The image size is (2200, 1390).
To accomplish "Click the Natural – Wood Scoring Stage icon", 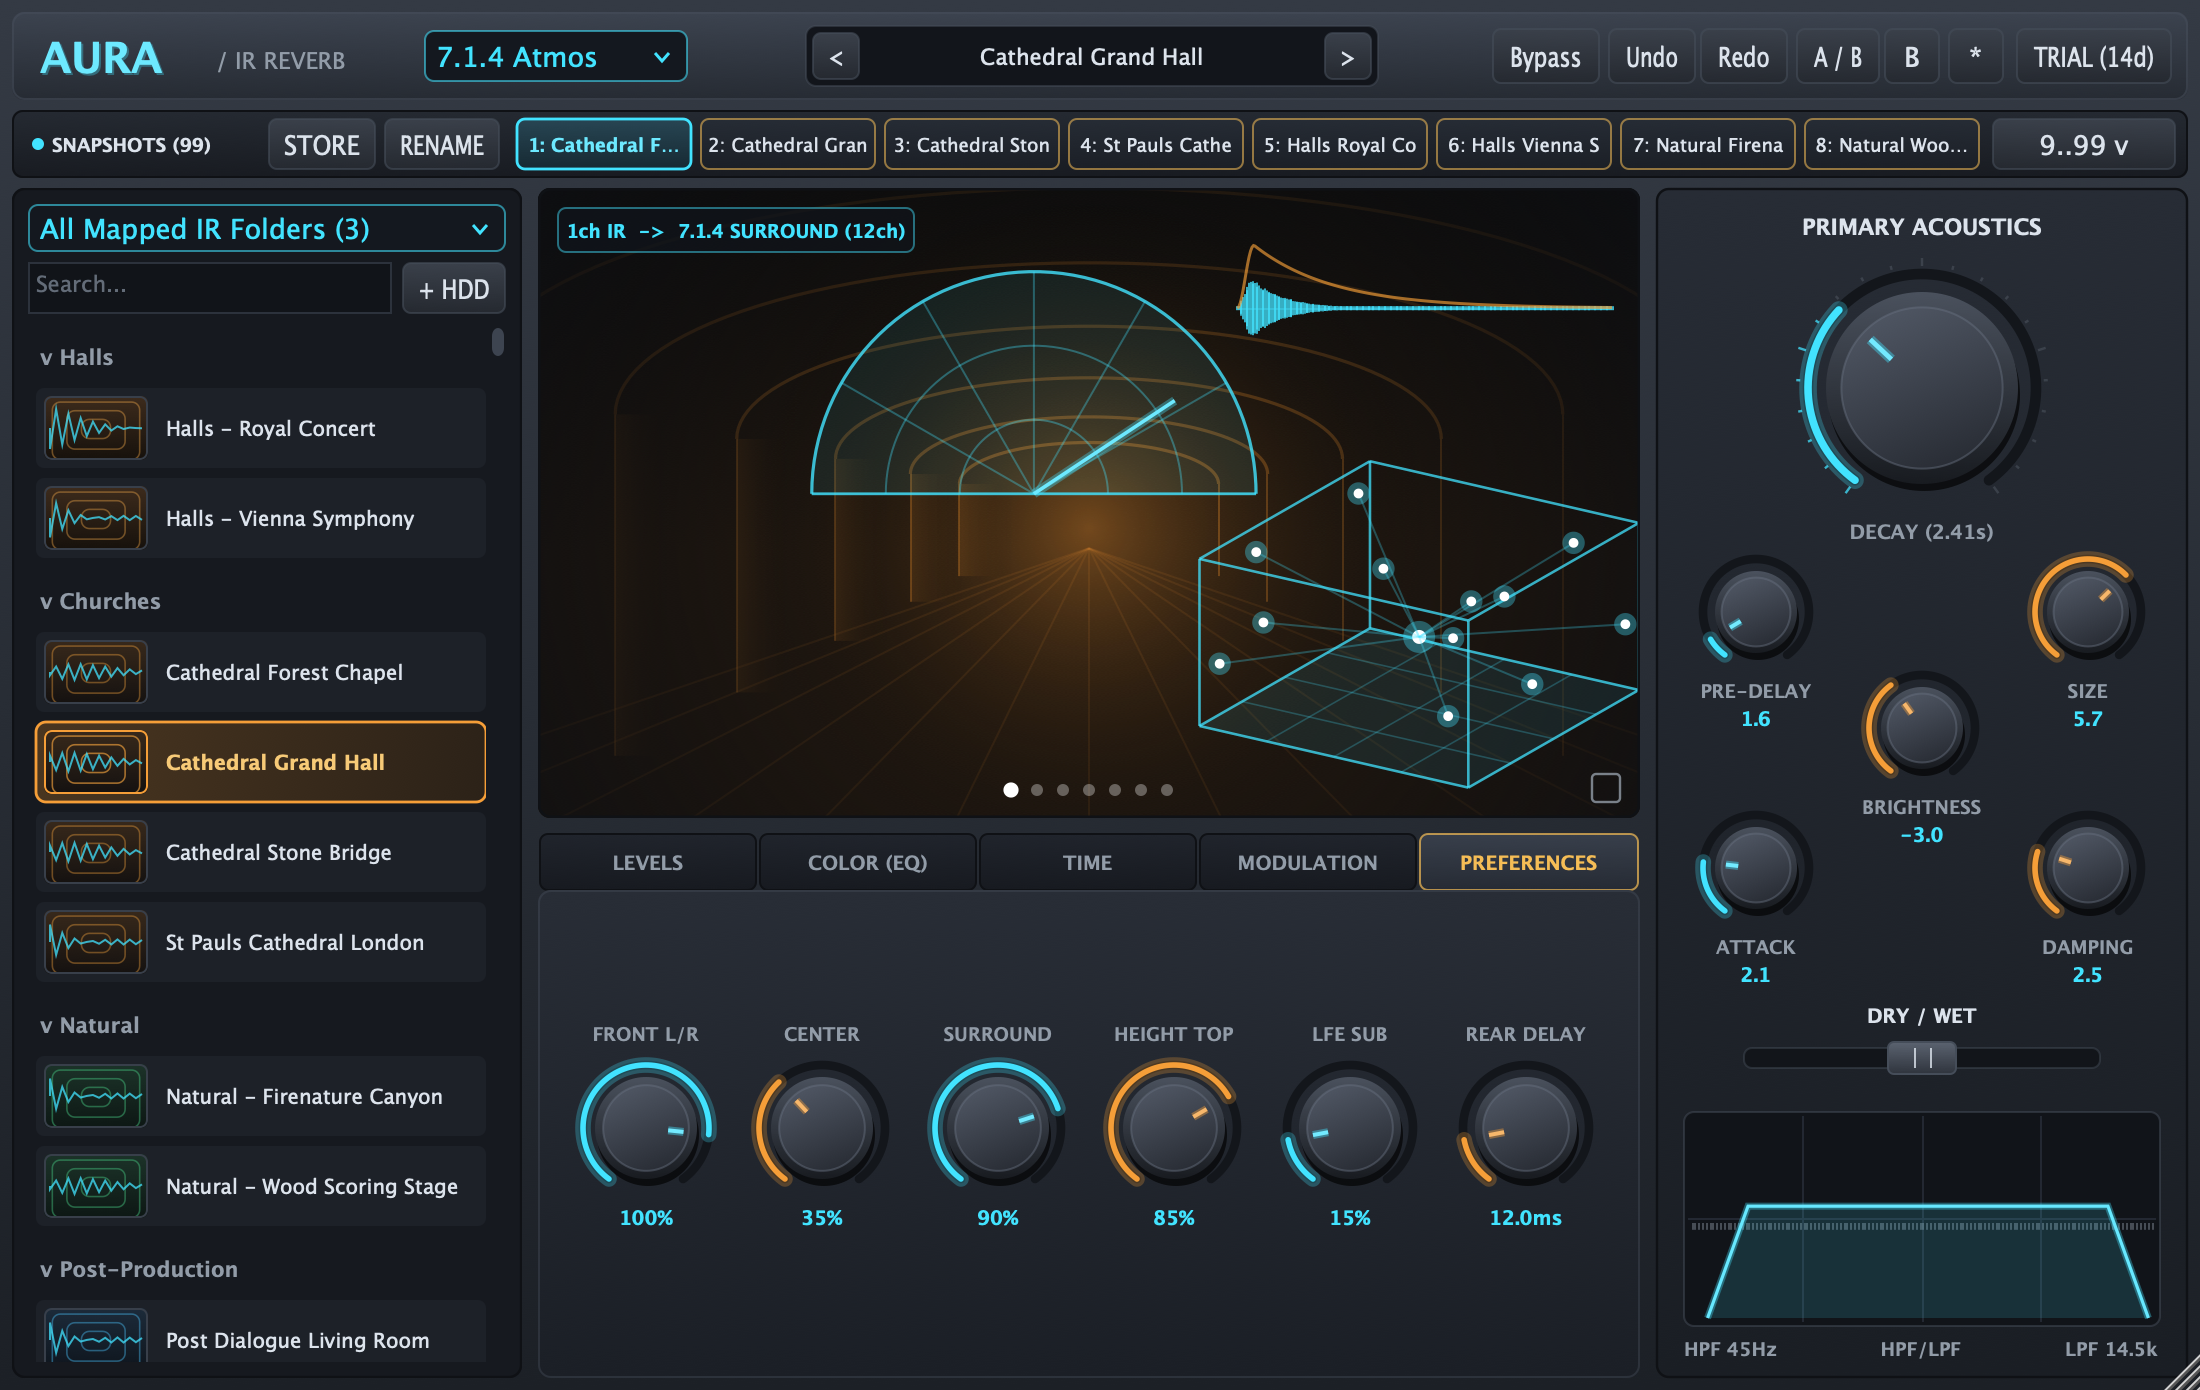I will 96,1186.
